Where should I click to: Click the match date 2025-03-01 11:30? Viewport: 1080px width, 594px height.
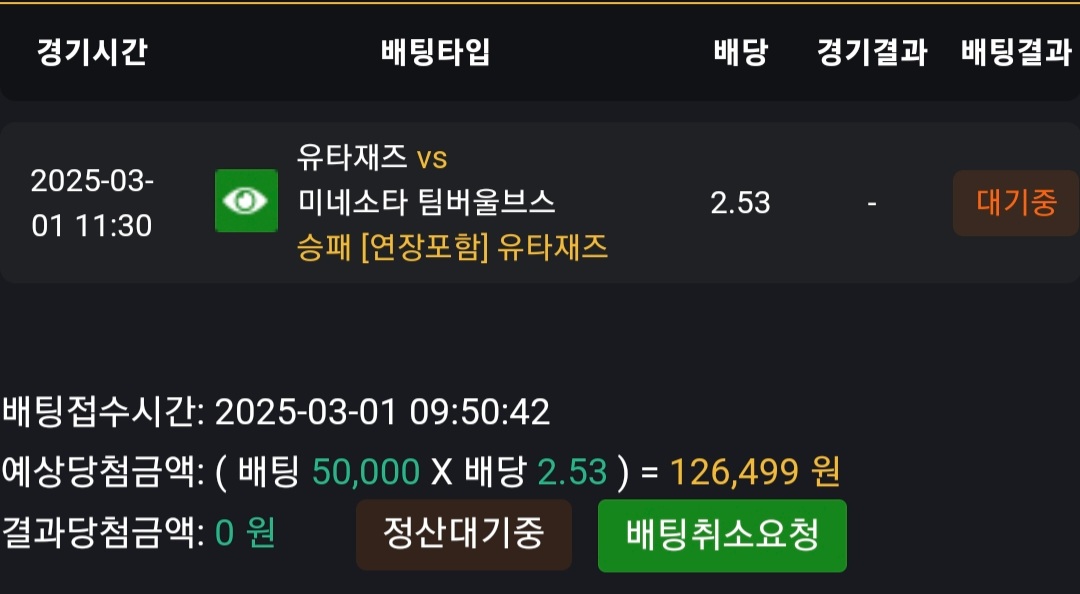point(92,203)
